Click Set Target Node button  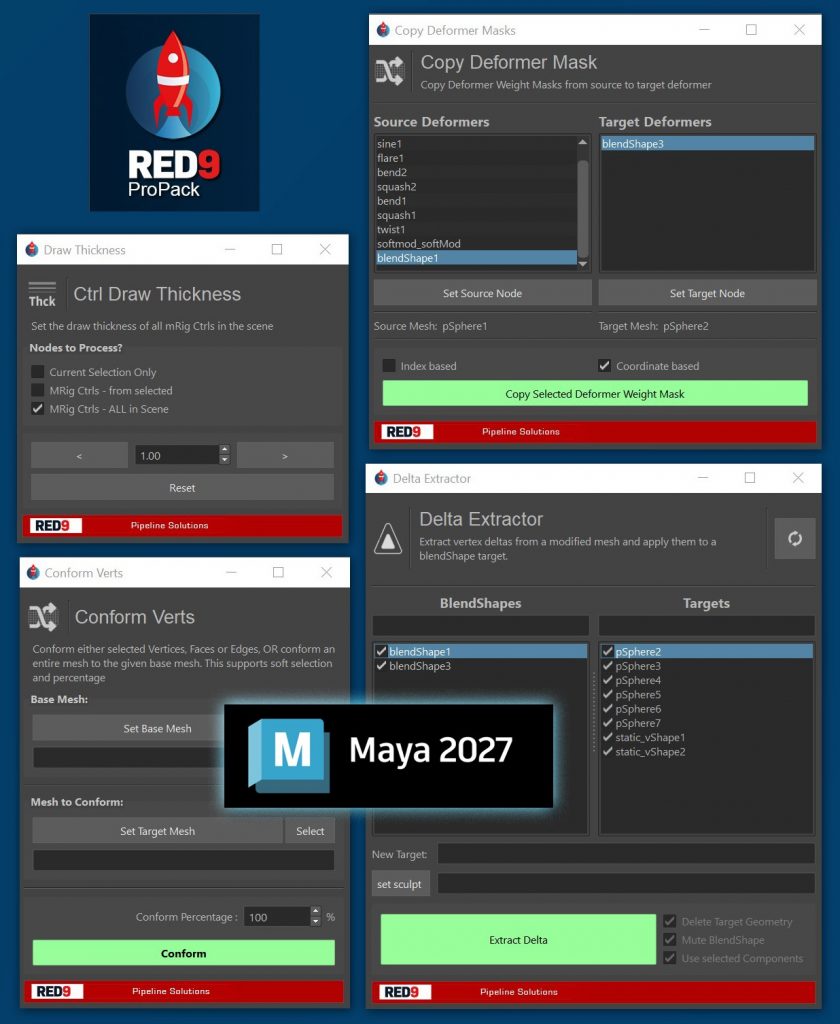point(707,293)
